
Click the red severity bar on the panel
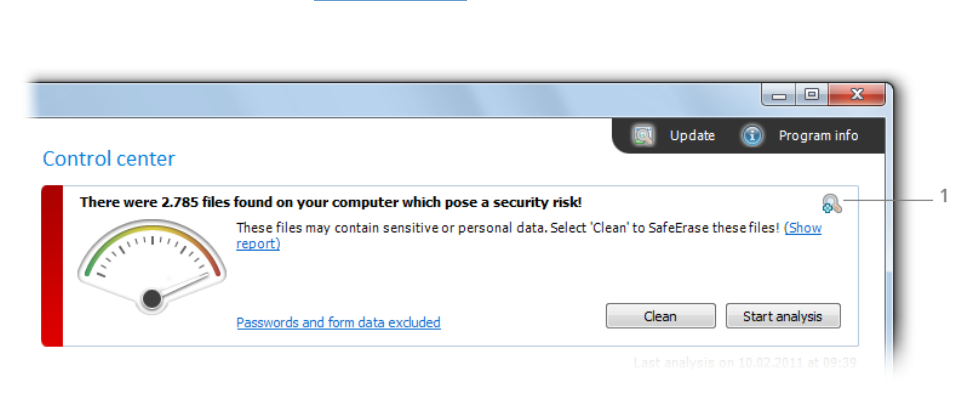coord(52,266)
